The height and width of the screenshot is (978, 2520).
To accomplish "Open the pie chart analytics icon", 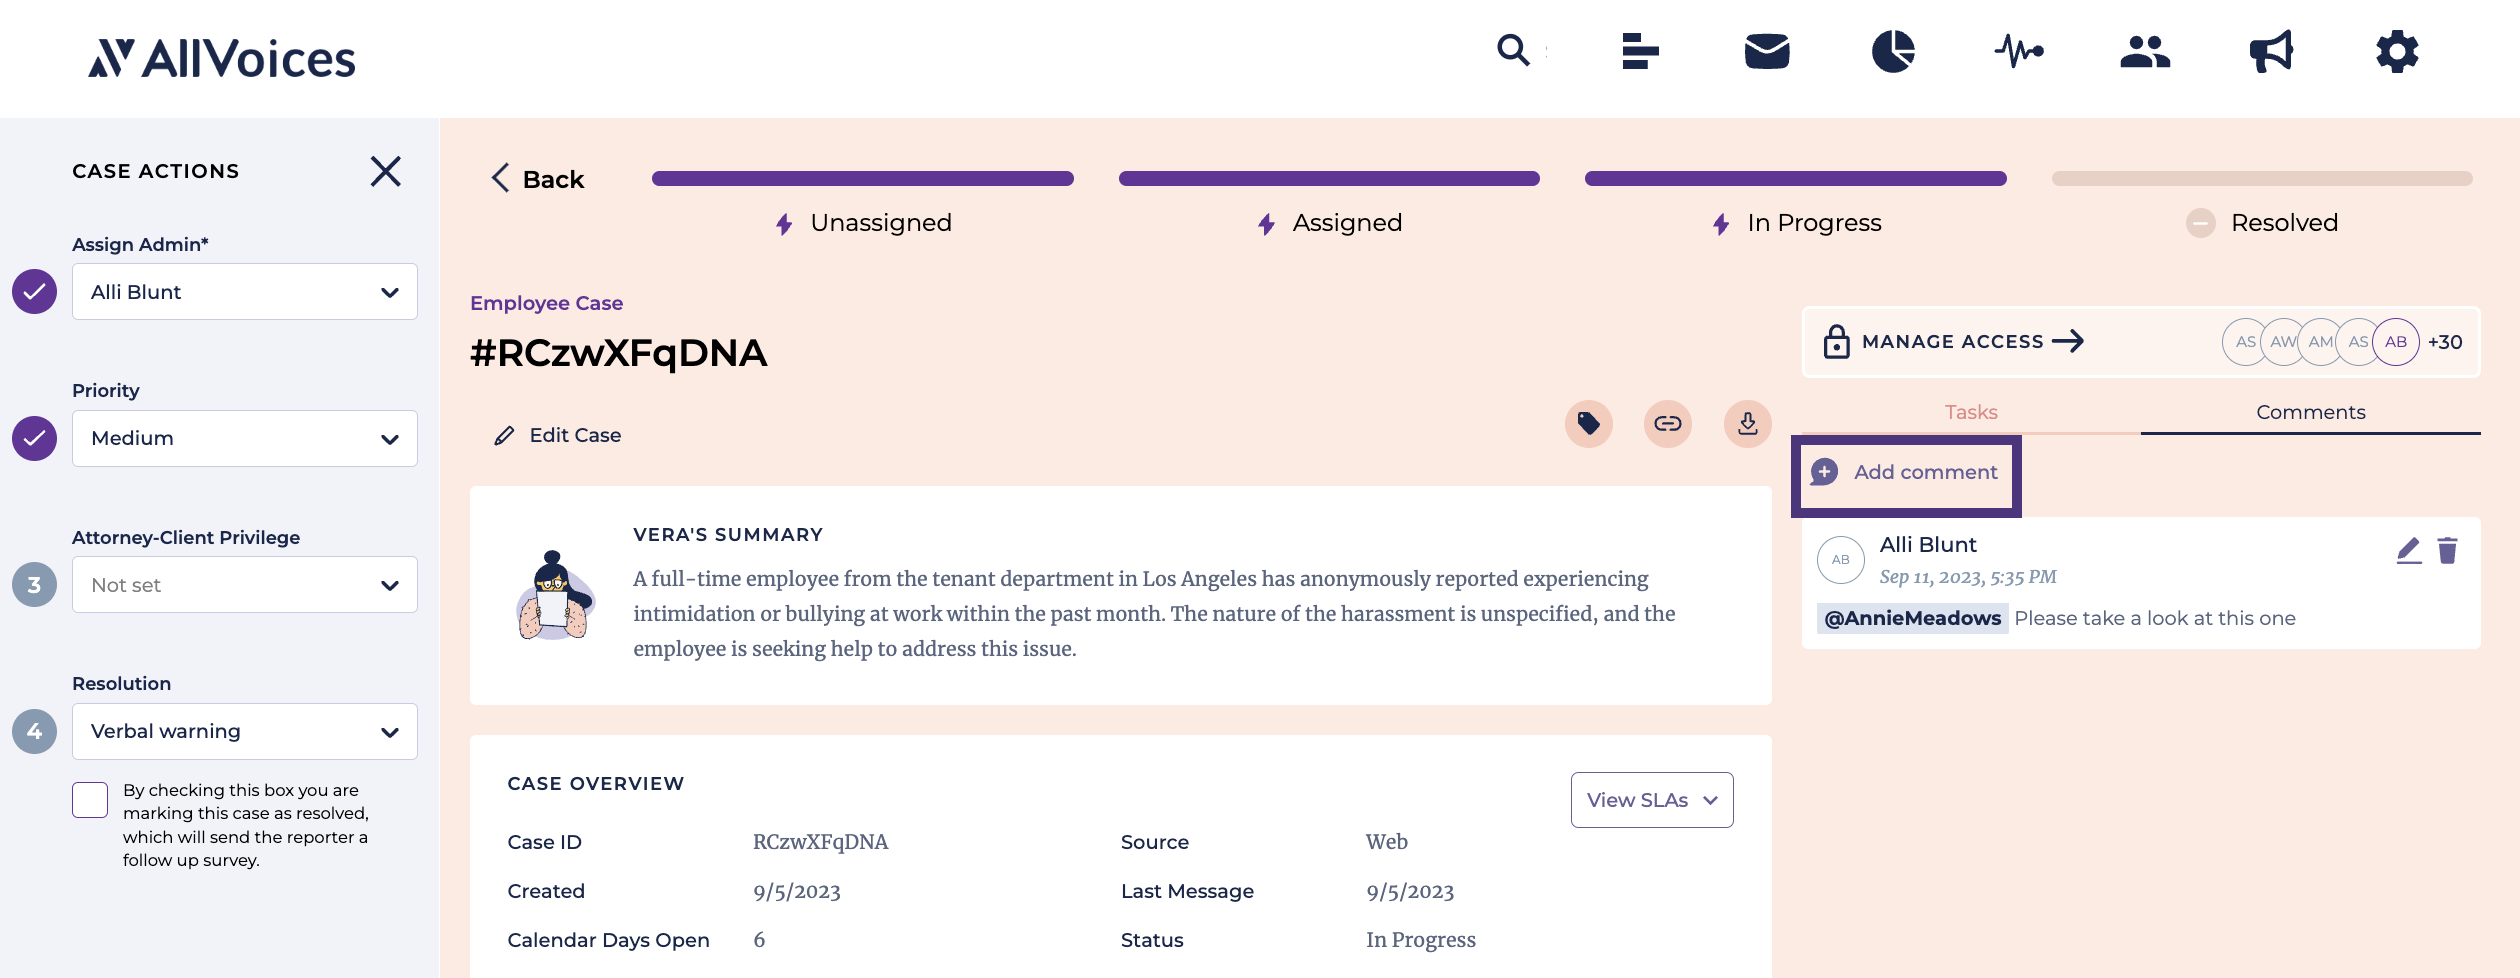I will (1893, 51).
